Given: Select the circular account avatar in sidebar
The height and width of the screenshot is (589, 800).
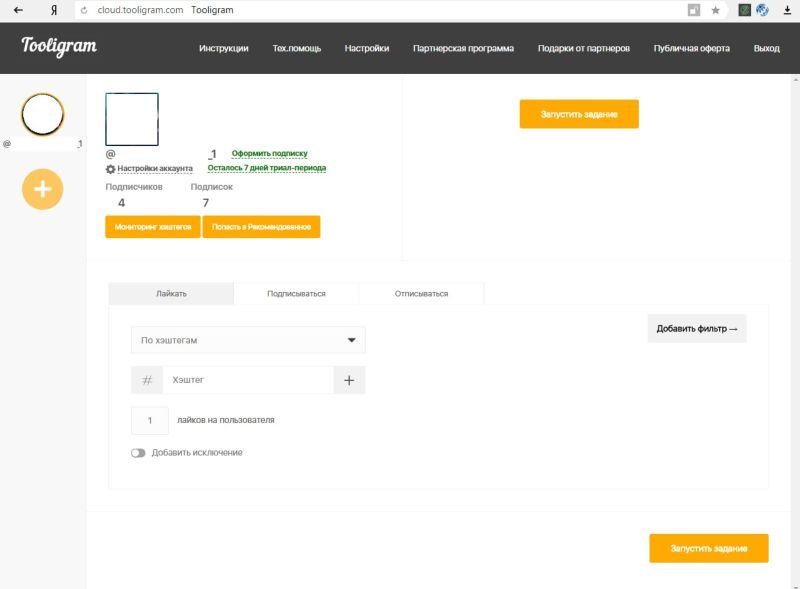Looking at the screenshot, I should tap(43, 115).
